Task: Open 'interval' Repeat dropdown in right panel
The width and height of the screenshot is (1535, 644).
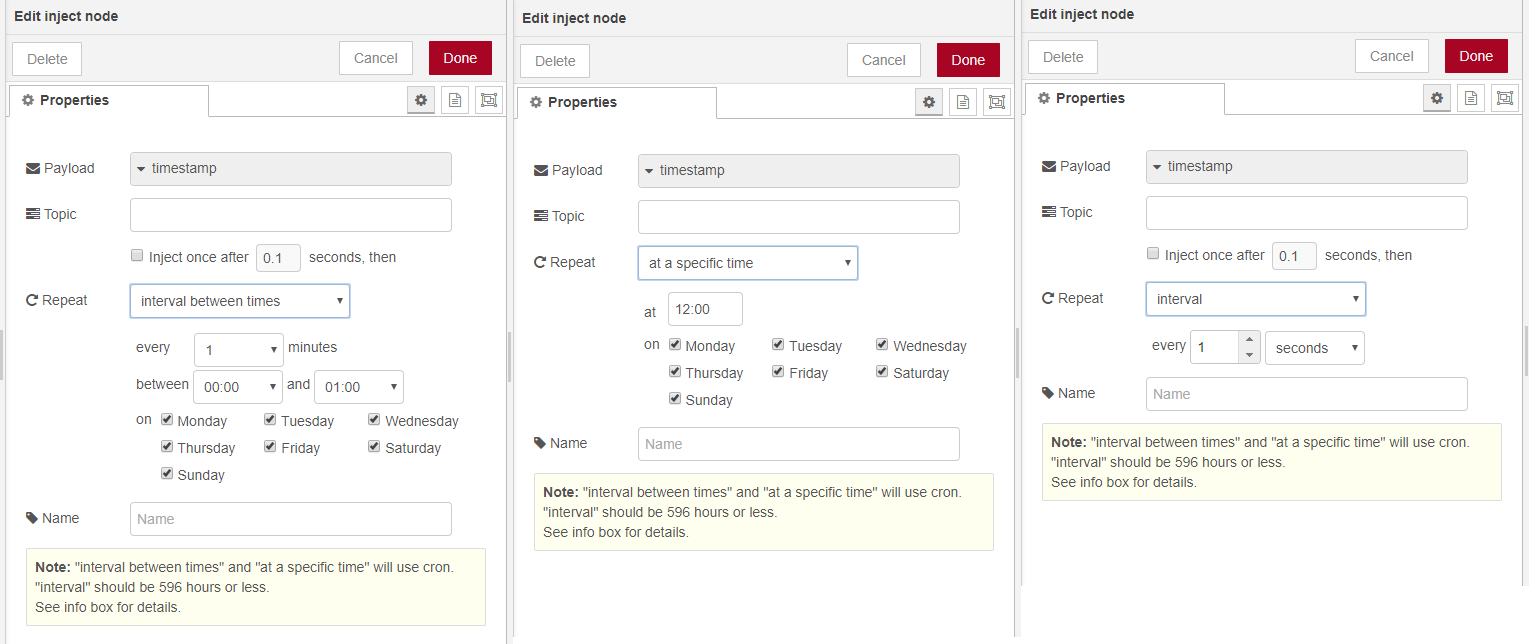Action: (x=1256, y=299)
